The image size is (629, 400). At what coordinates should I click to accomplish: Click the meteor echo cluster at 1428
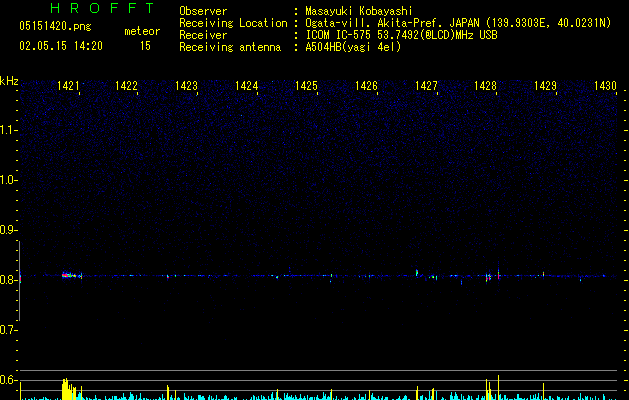pyautogui.click(x=488, y=277)
